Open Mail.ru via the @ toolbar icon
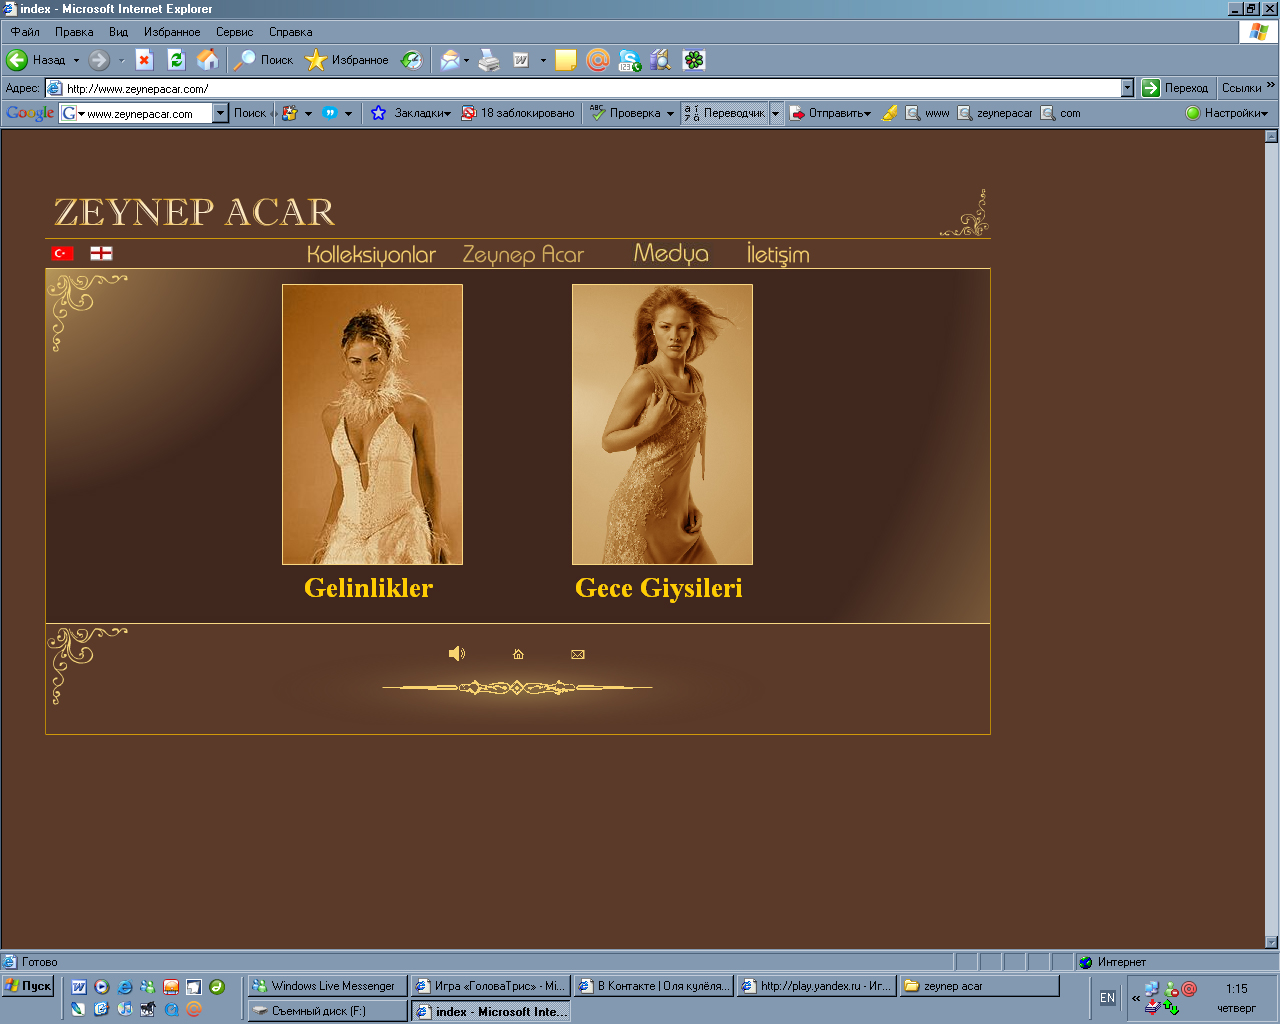1280x1024 pixels. (x=598, y=60)
